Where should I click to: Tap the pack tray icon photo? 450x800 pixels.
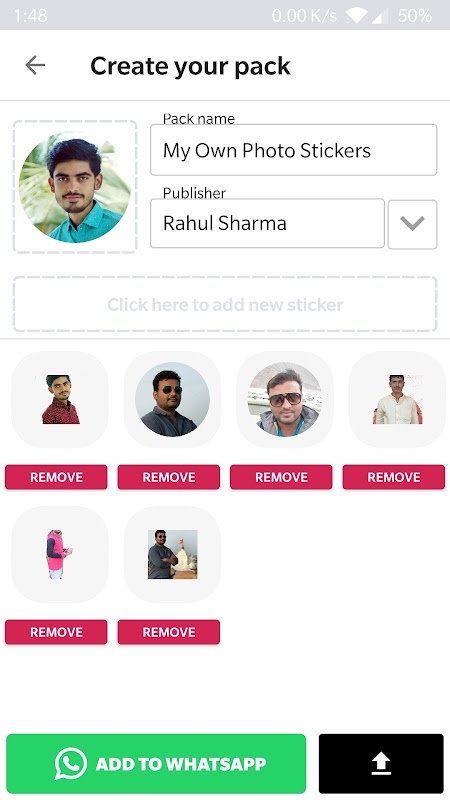(75, 187)
